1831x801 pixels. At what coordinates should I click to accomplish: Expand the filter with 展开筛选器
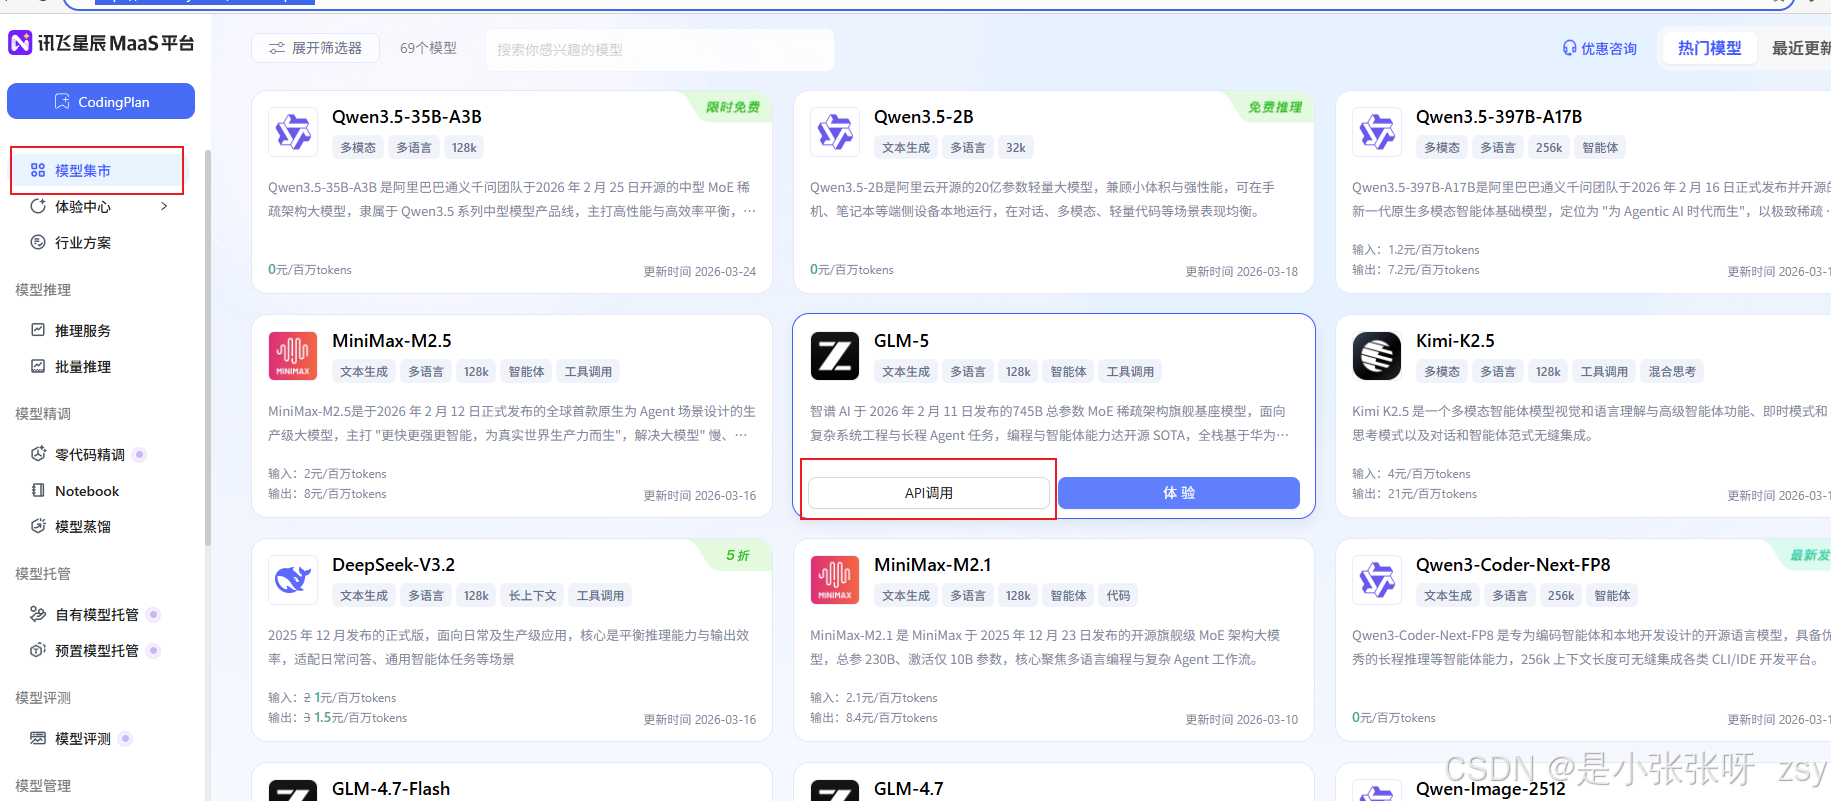click(x=315, y=48)
